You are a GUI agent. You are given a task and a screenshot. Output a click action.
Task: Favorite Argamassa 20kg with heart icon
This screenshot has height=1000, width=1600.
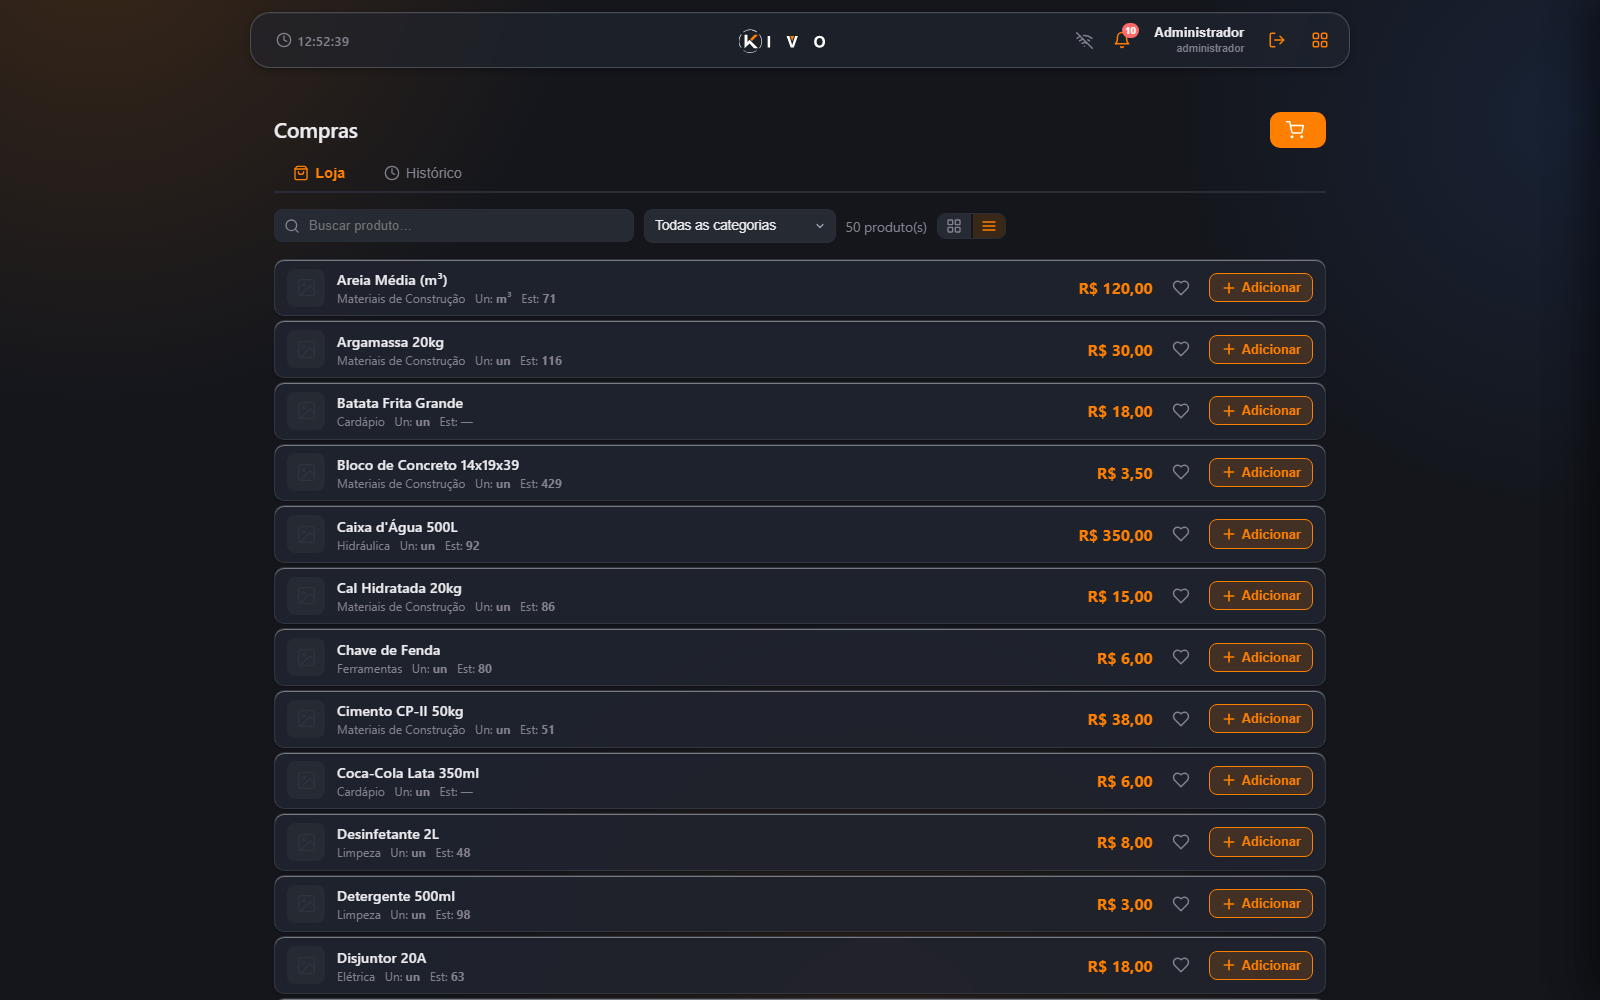[x=1181, y=349]
